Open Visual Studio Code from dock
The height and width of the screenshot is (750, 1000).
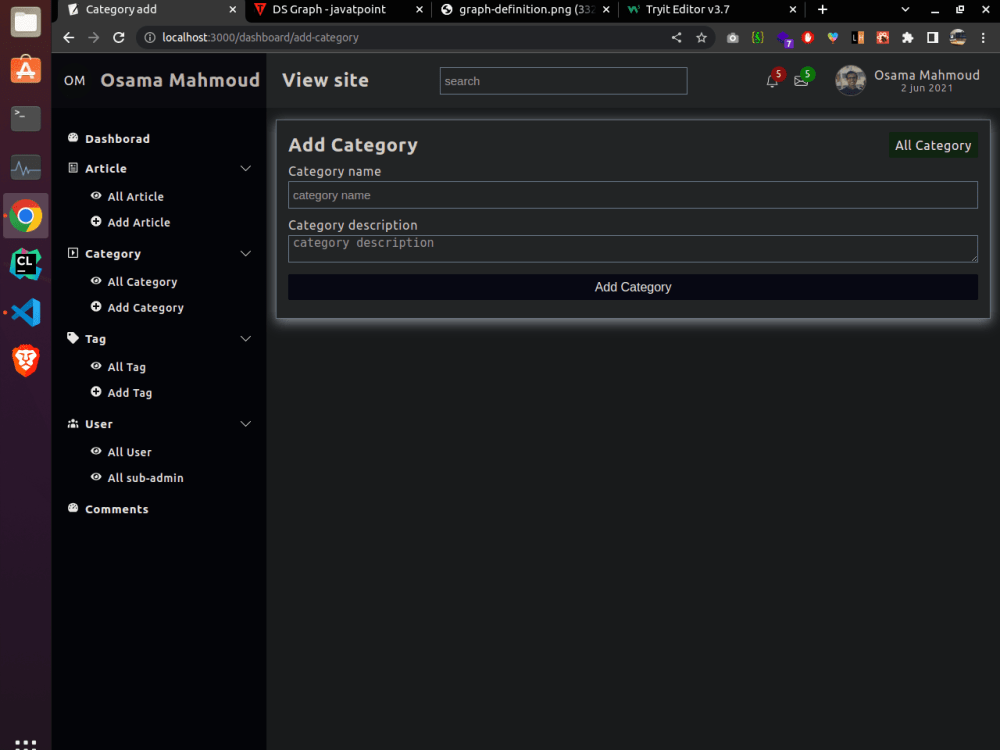coord(26,312)
